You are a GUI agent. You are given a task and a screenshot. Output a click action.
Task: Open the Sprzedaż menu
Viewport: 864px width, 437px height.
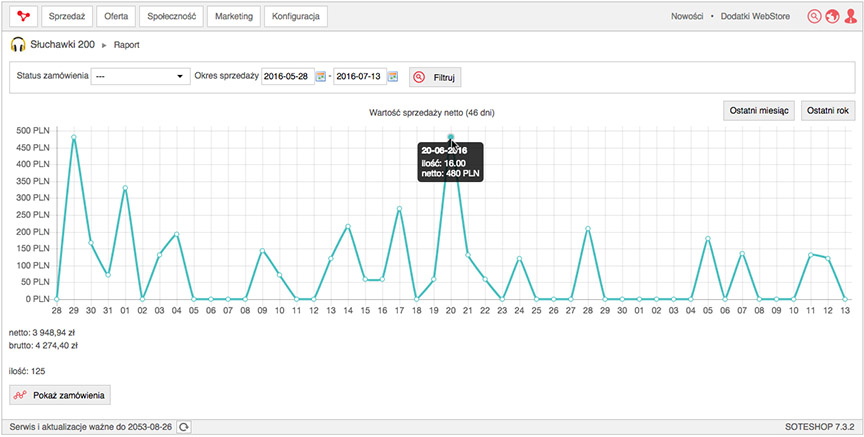point(67,17)
